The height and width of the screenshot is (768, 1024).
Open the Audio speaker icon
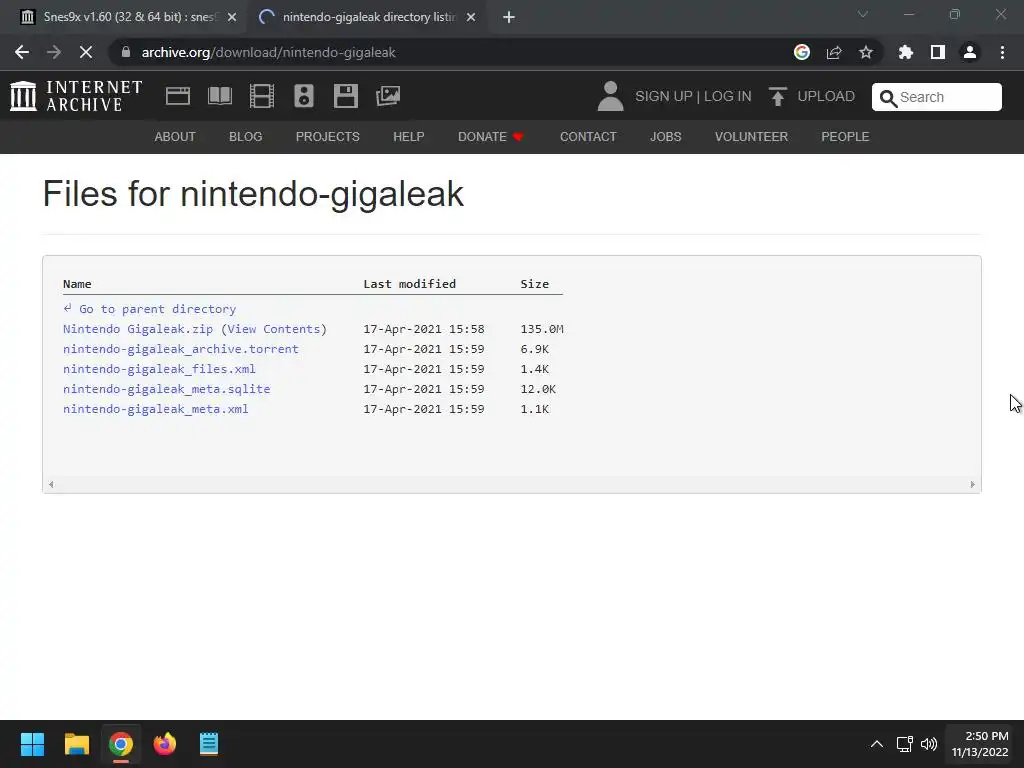click(304, 96)
